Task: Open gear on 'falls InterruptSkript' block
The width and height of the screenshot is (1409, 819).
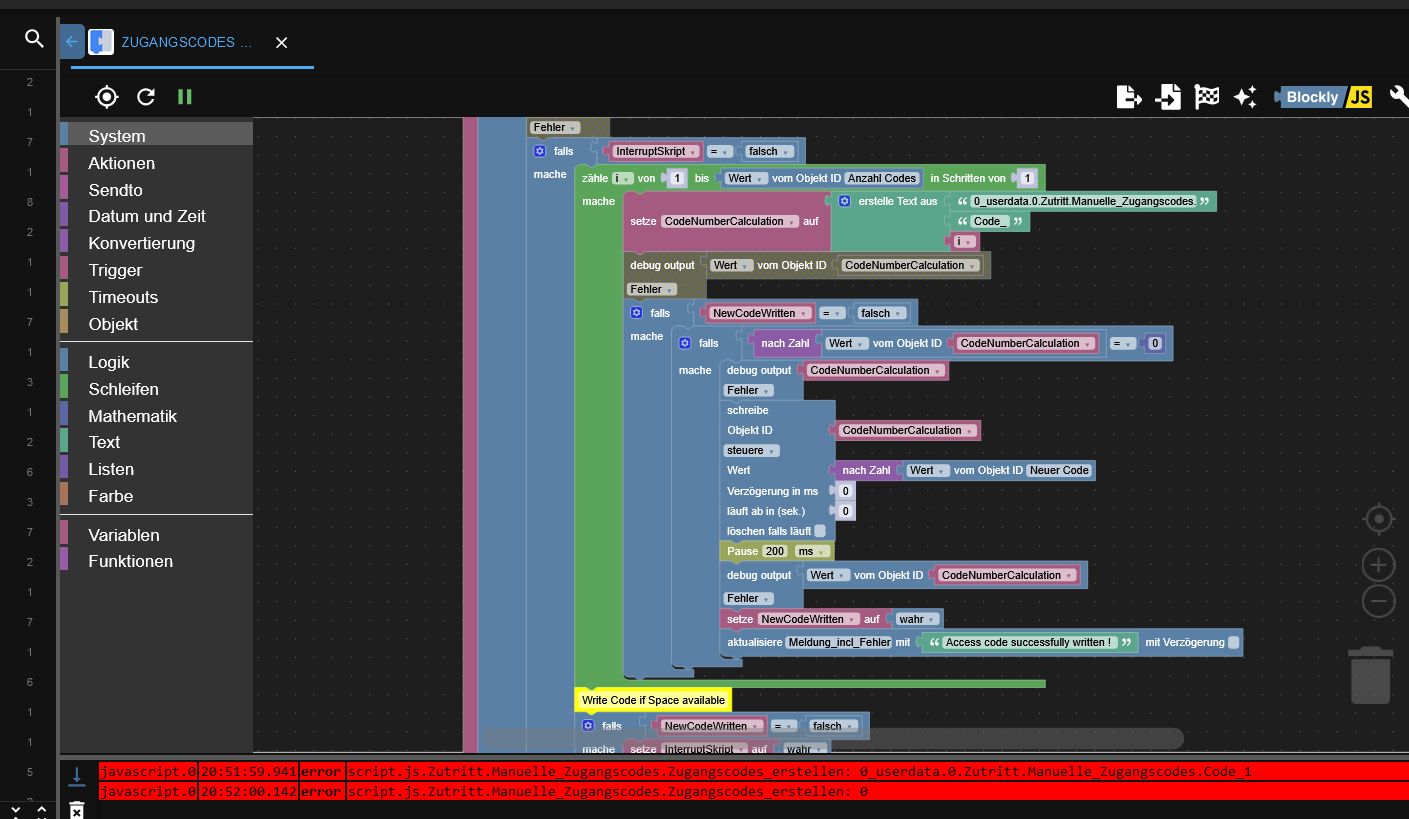Action: click(540, 151)
